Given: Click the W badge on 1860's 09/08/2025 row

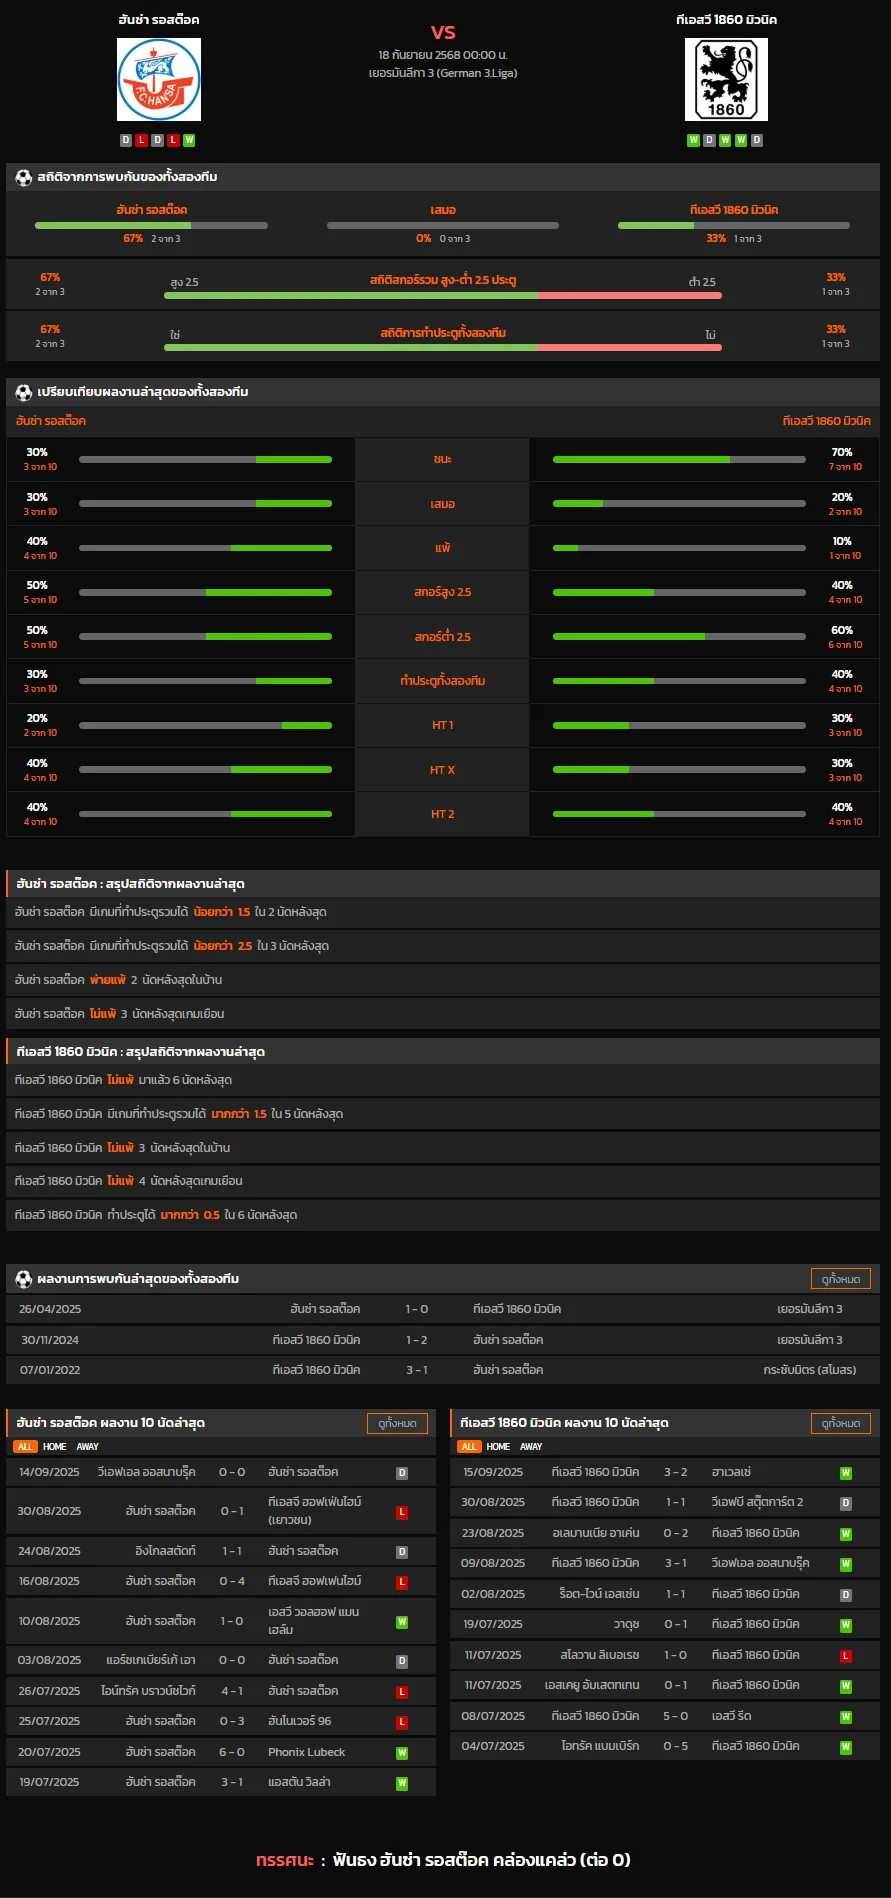Looking at the screenshot, I should click(x=846, y=1564).
